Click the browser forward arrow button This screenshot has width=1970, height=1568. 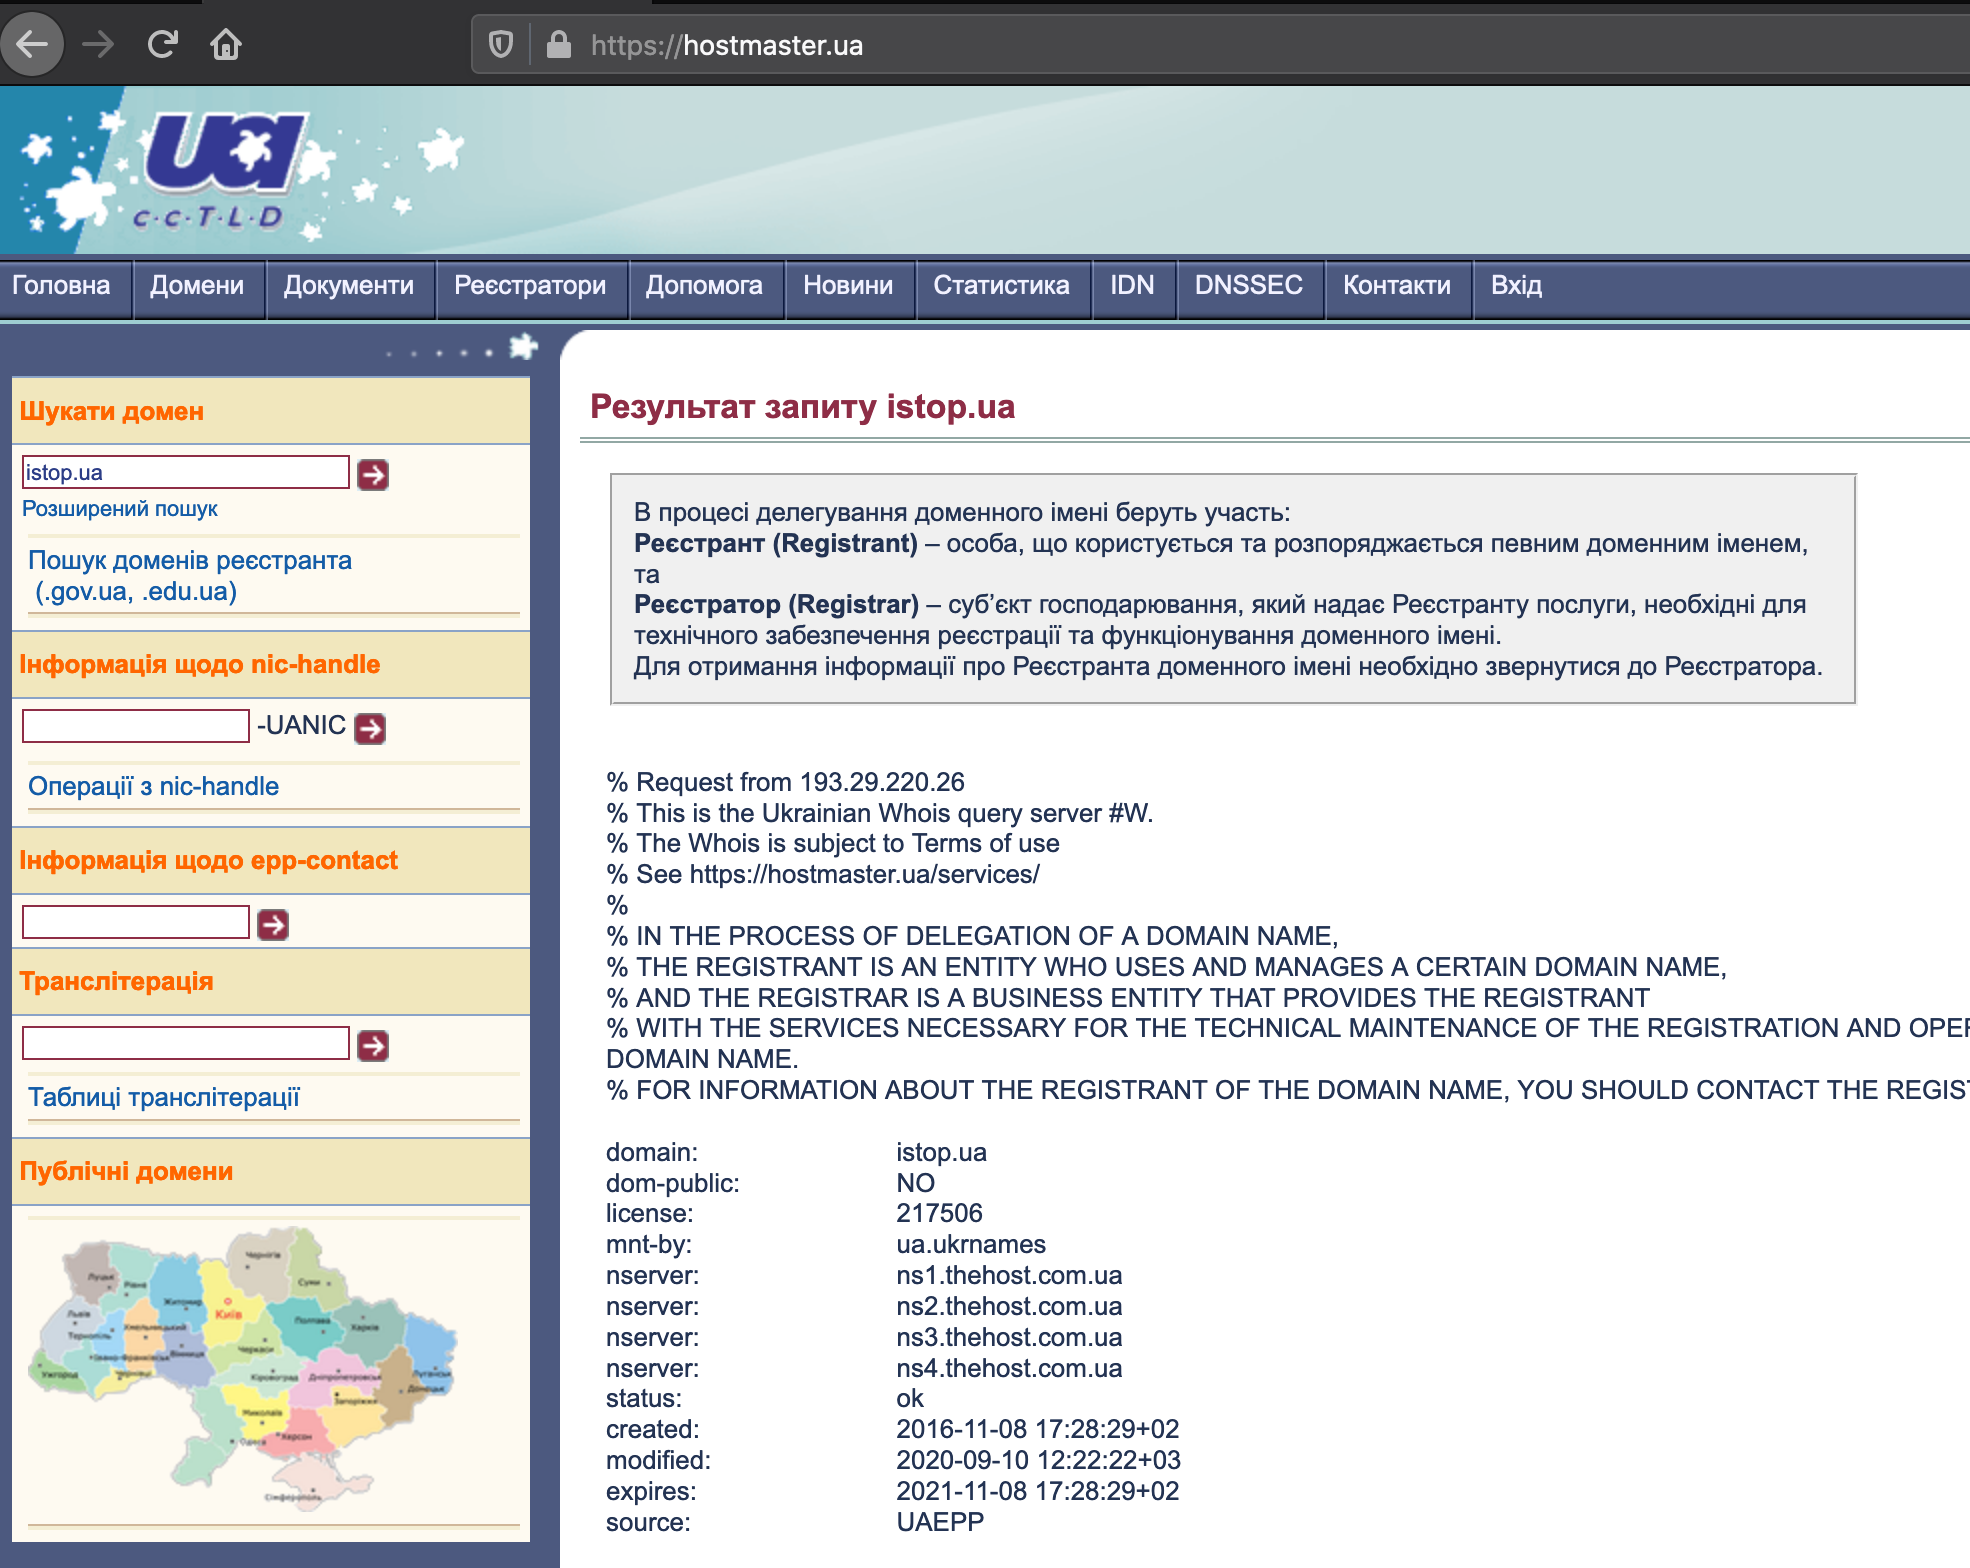(98, 44)
